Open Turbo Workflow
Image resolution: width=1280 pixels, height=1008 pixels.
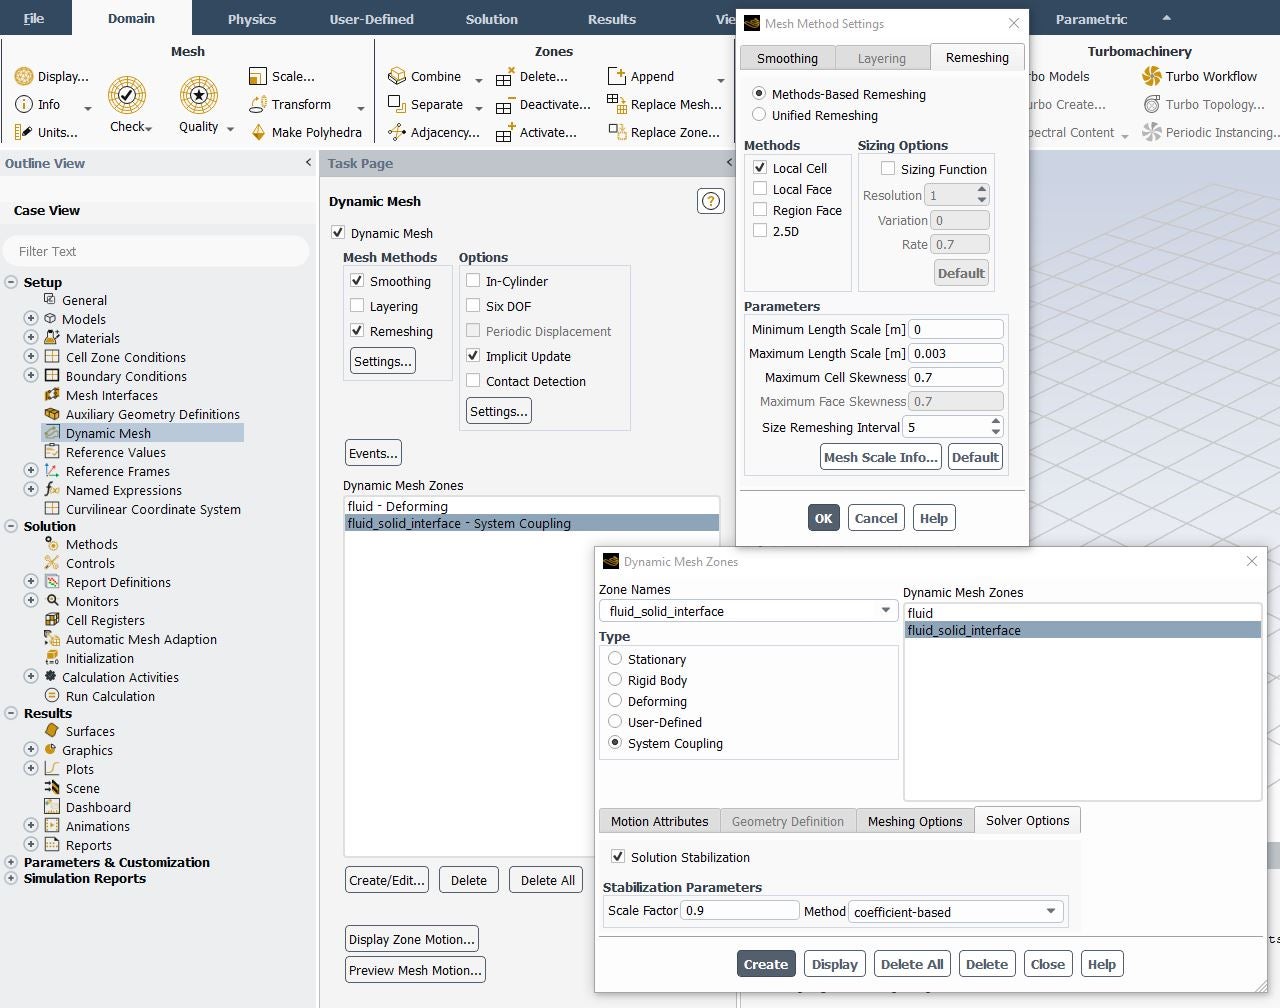point(1152,76)
